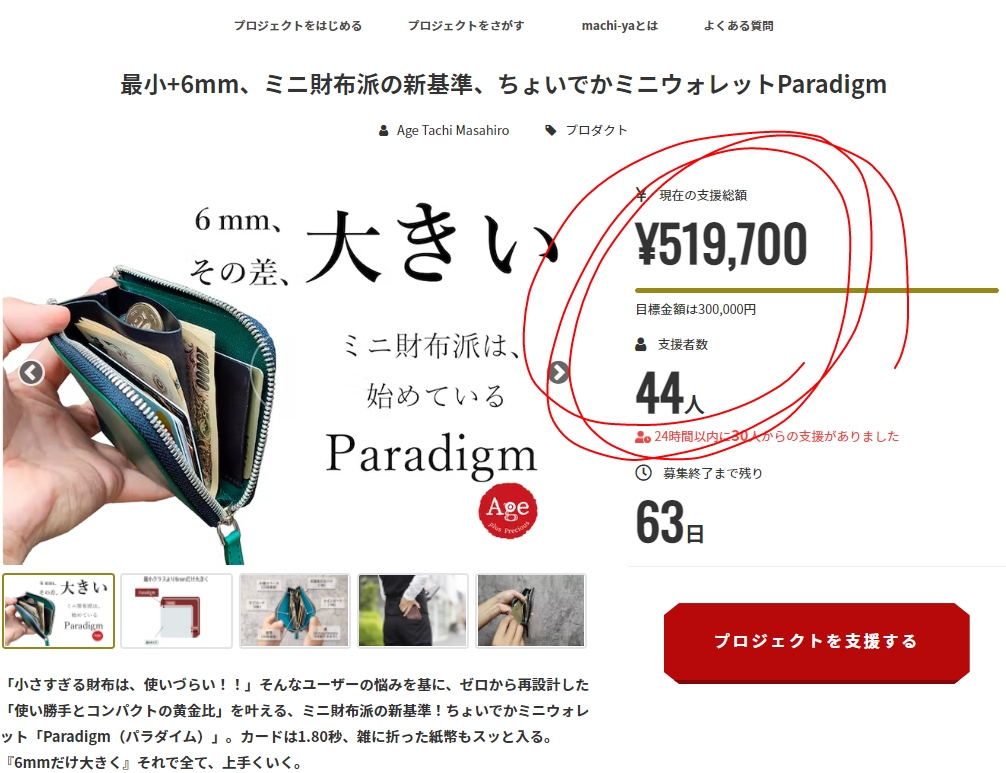Show the previous carousel image arrow
Screen dimensions: 1006x773
(x=31, y=372)
